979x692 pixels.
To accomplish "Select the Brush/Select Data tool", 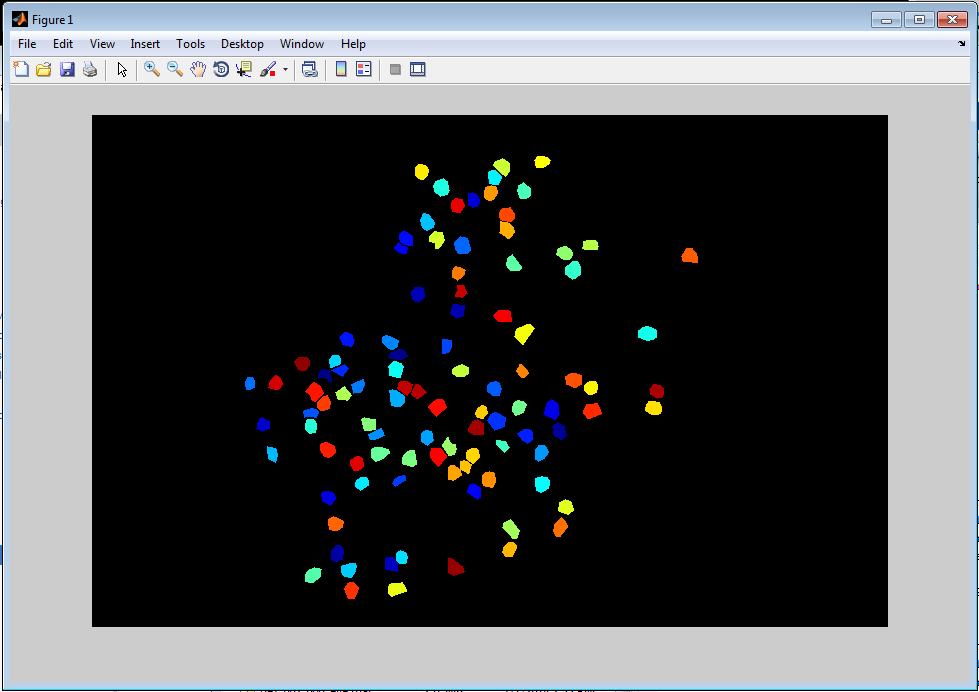I will [268, 69].
